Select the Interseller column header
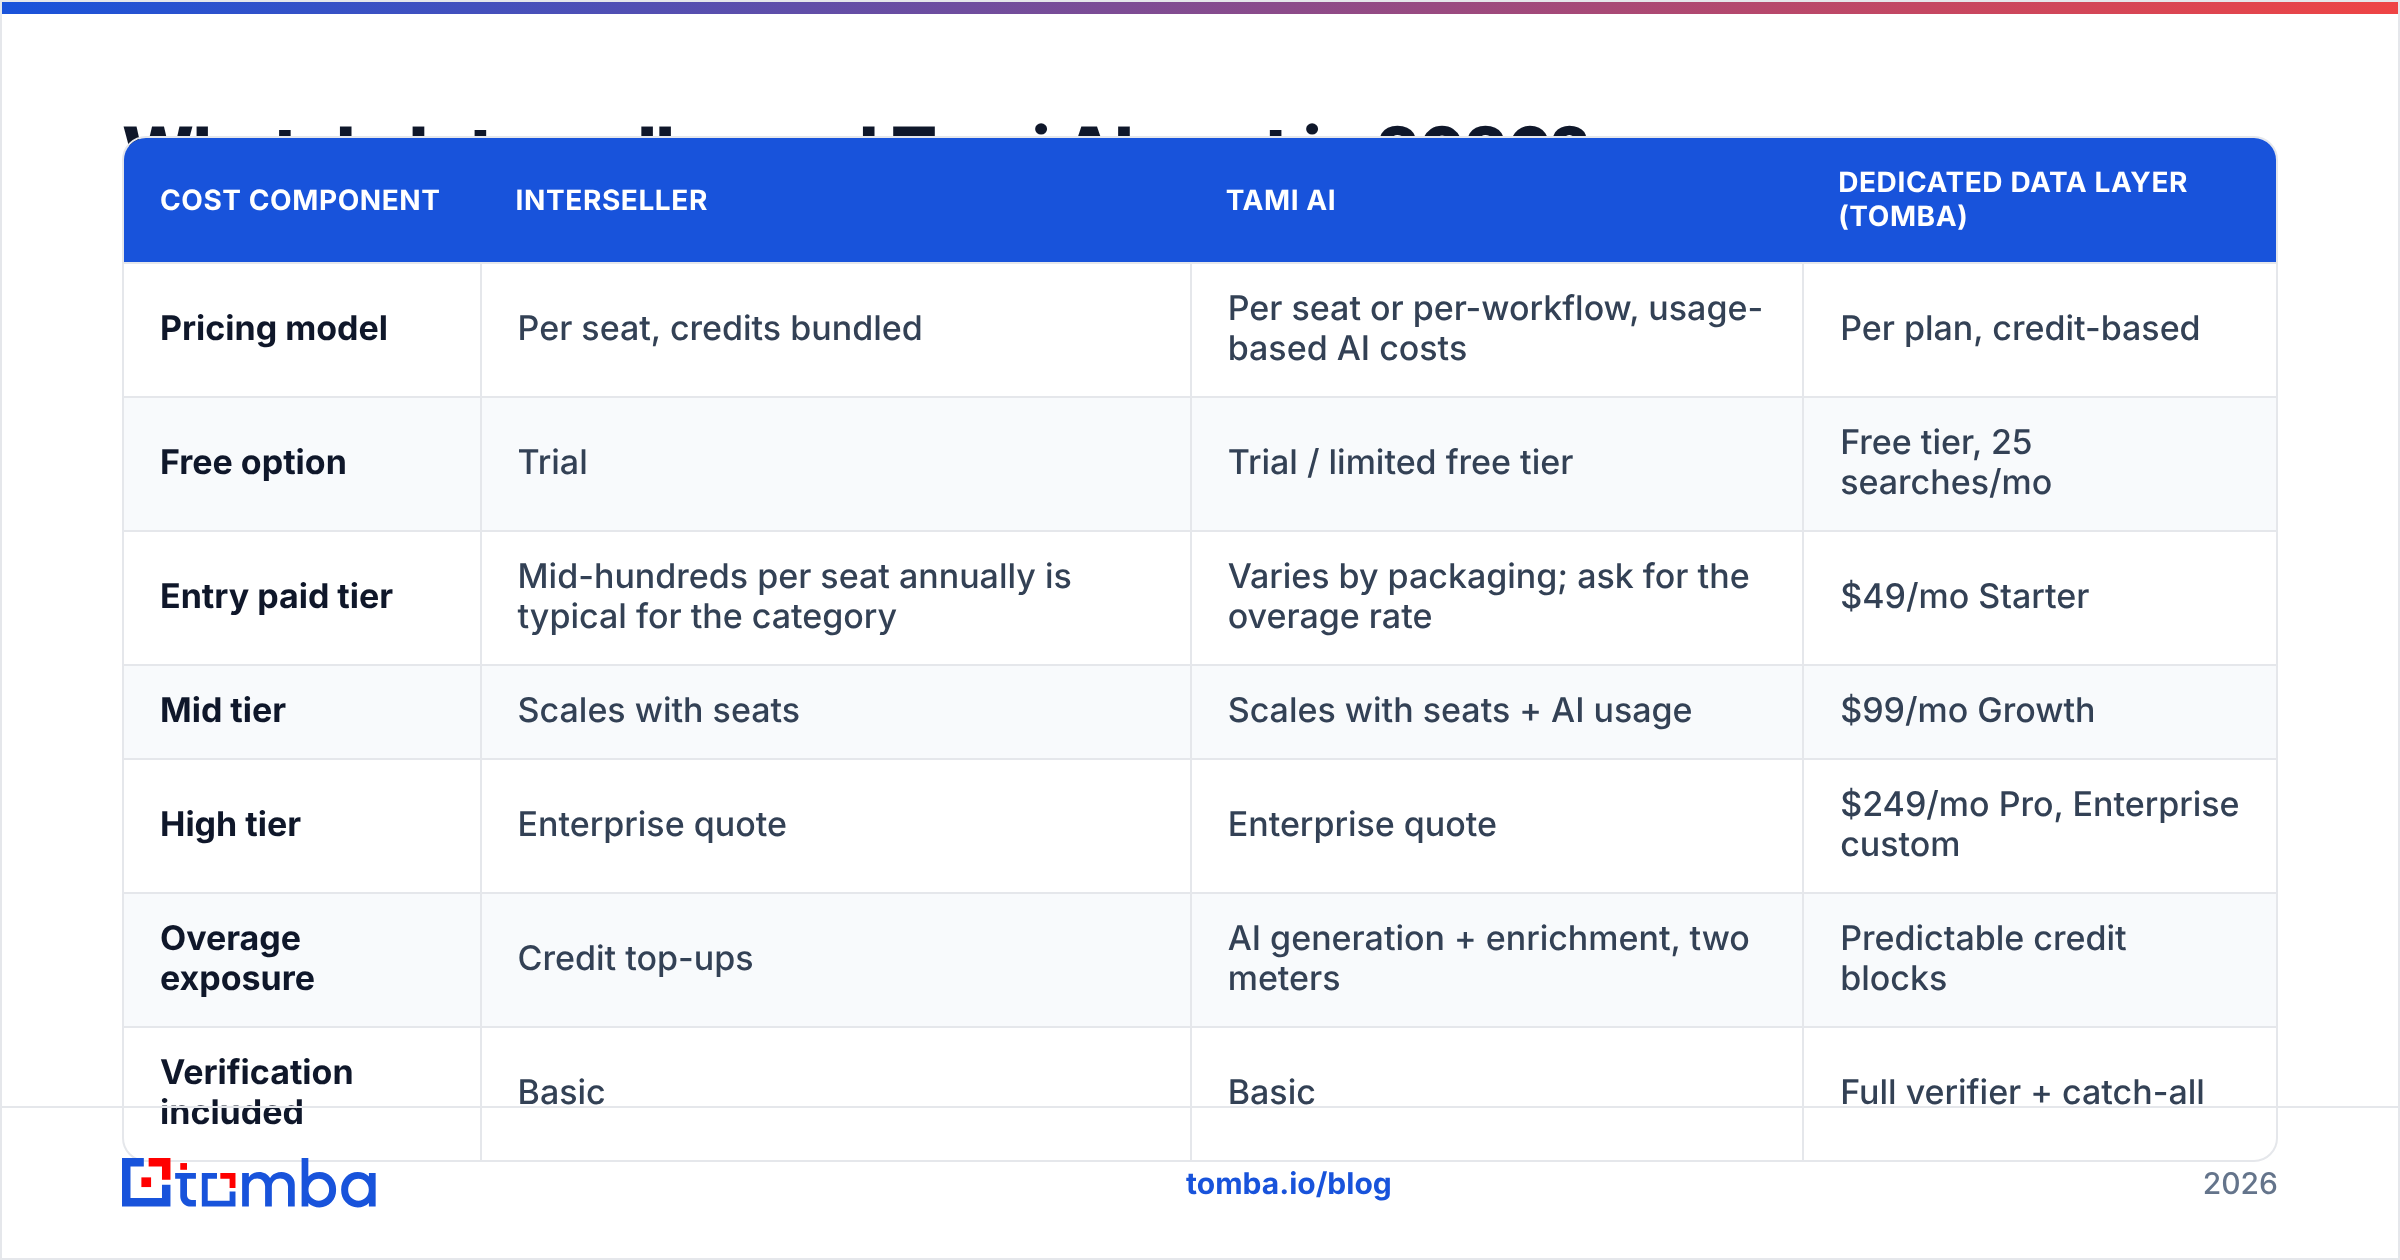This screenshot has width=2400, height=1260. (x=611, y=200)
